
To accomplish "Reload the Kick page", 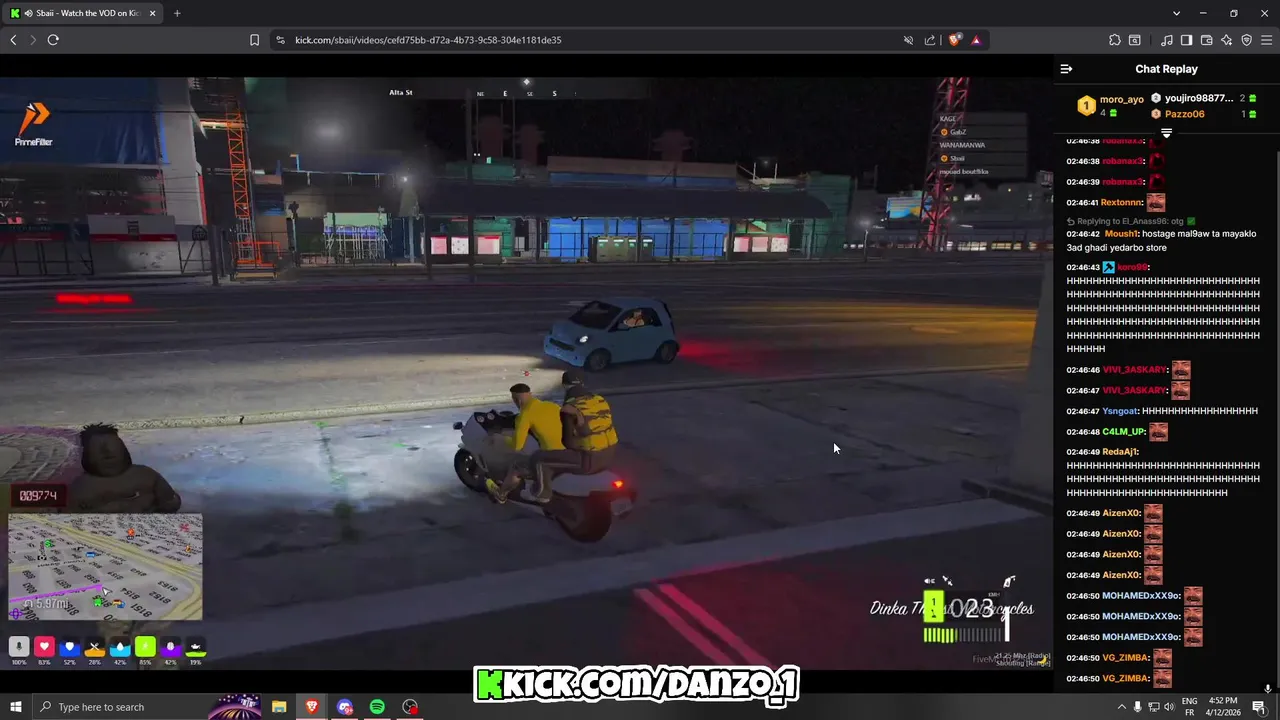I will 53,40.
